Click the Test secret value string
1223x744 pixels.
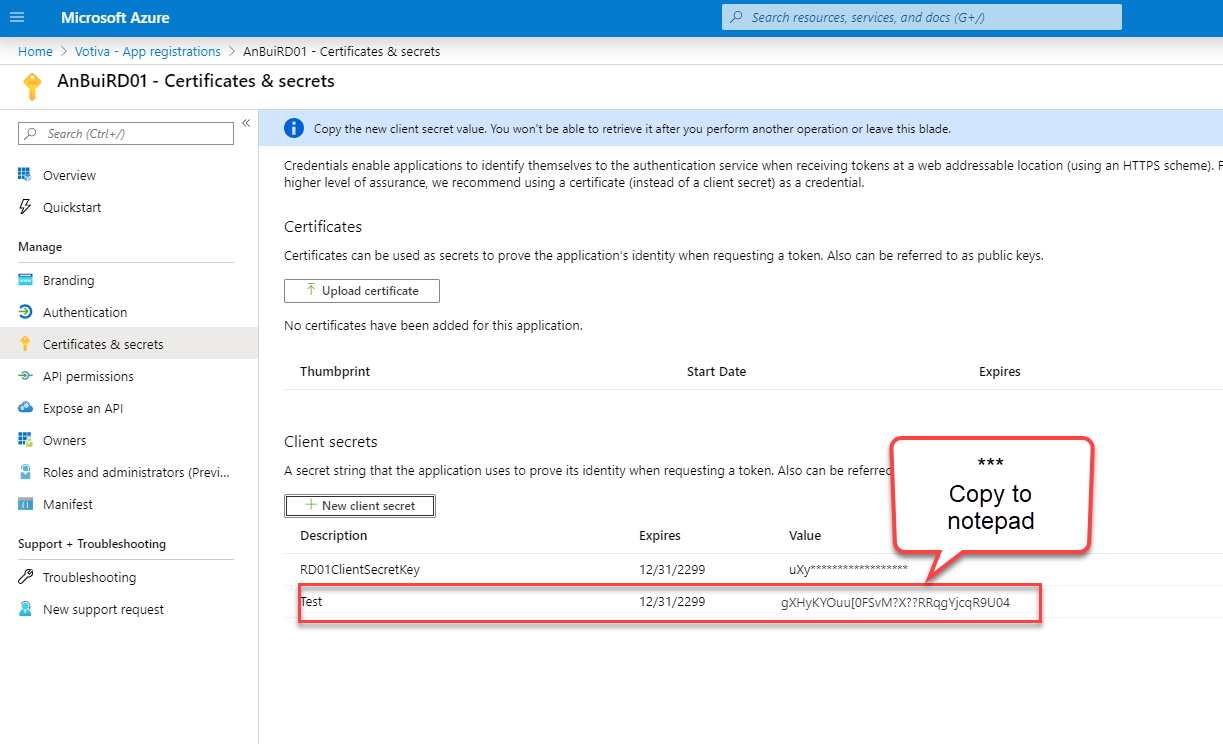(x=895, y=603)
